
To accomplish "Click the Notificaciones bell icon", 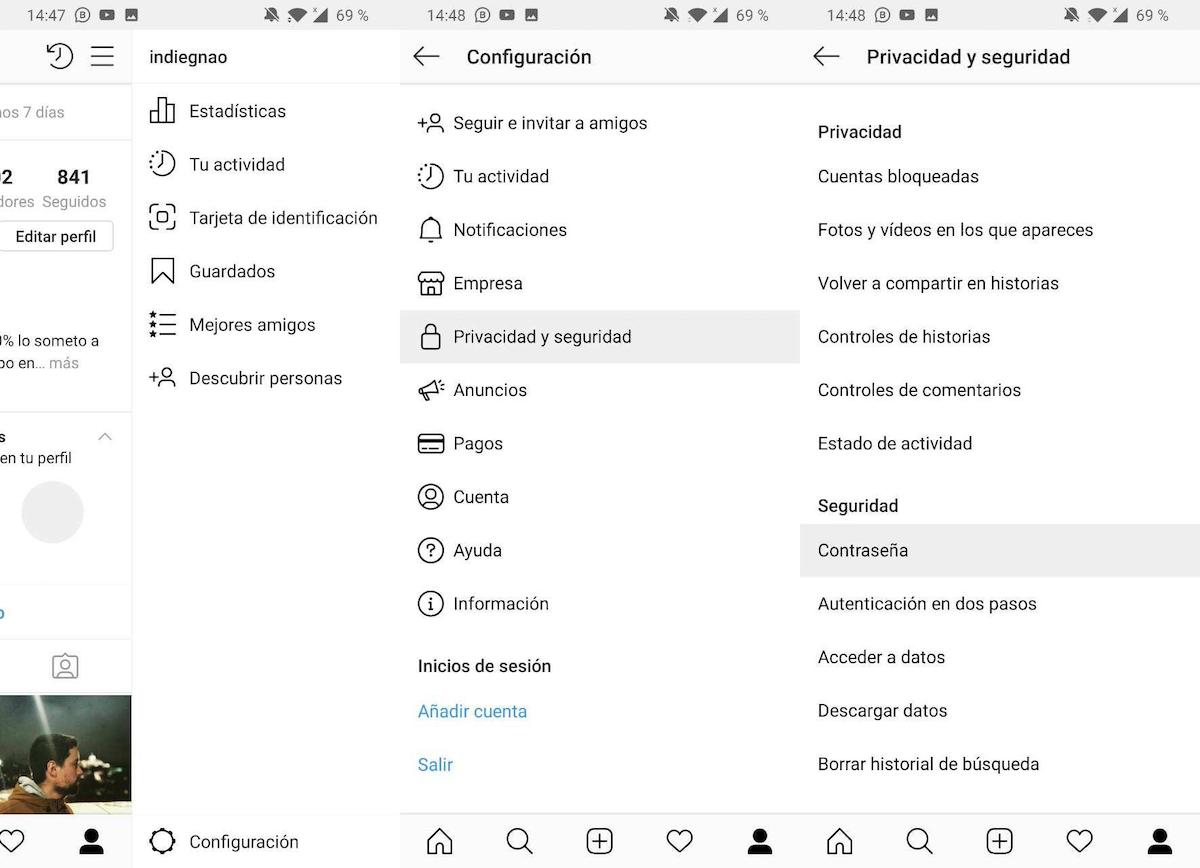I will click(430, 230).
